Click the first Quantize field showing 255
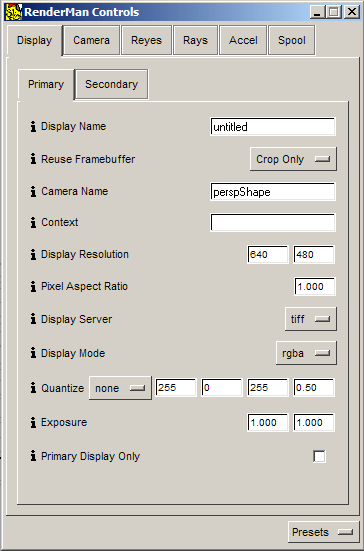Screen dimensions: 364x551 pos(176,388)
